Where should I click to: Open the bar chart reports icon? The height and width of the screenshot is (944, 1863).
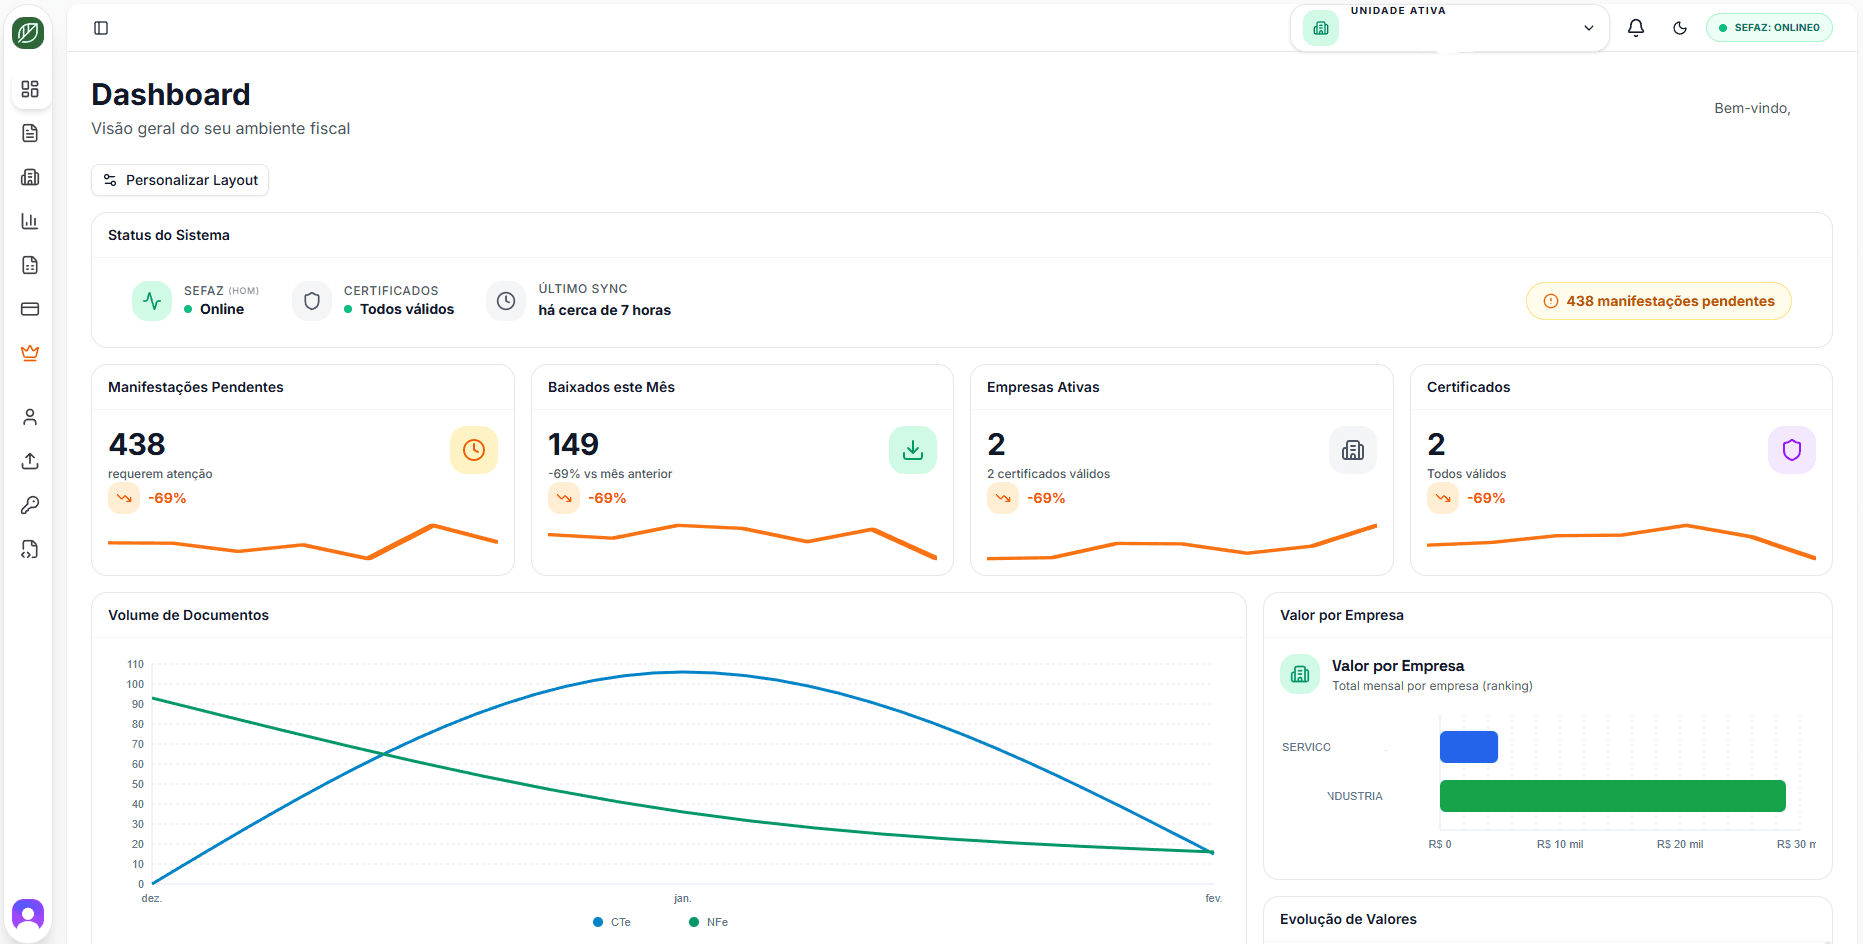click(29, 220)
